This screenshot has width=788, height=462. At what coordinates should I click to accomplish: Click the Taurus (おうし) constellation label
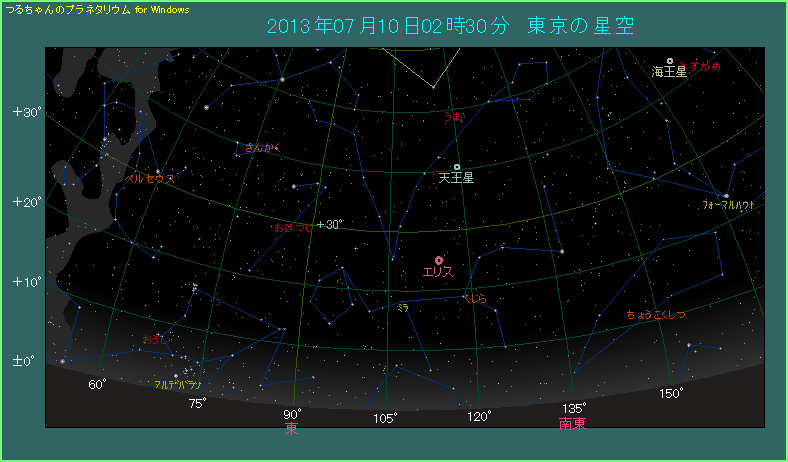pyautogui.click(x=156, y=340)
